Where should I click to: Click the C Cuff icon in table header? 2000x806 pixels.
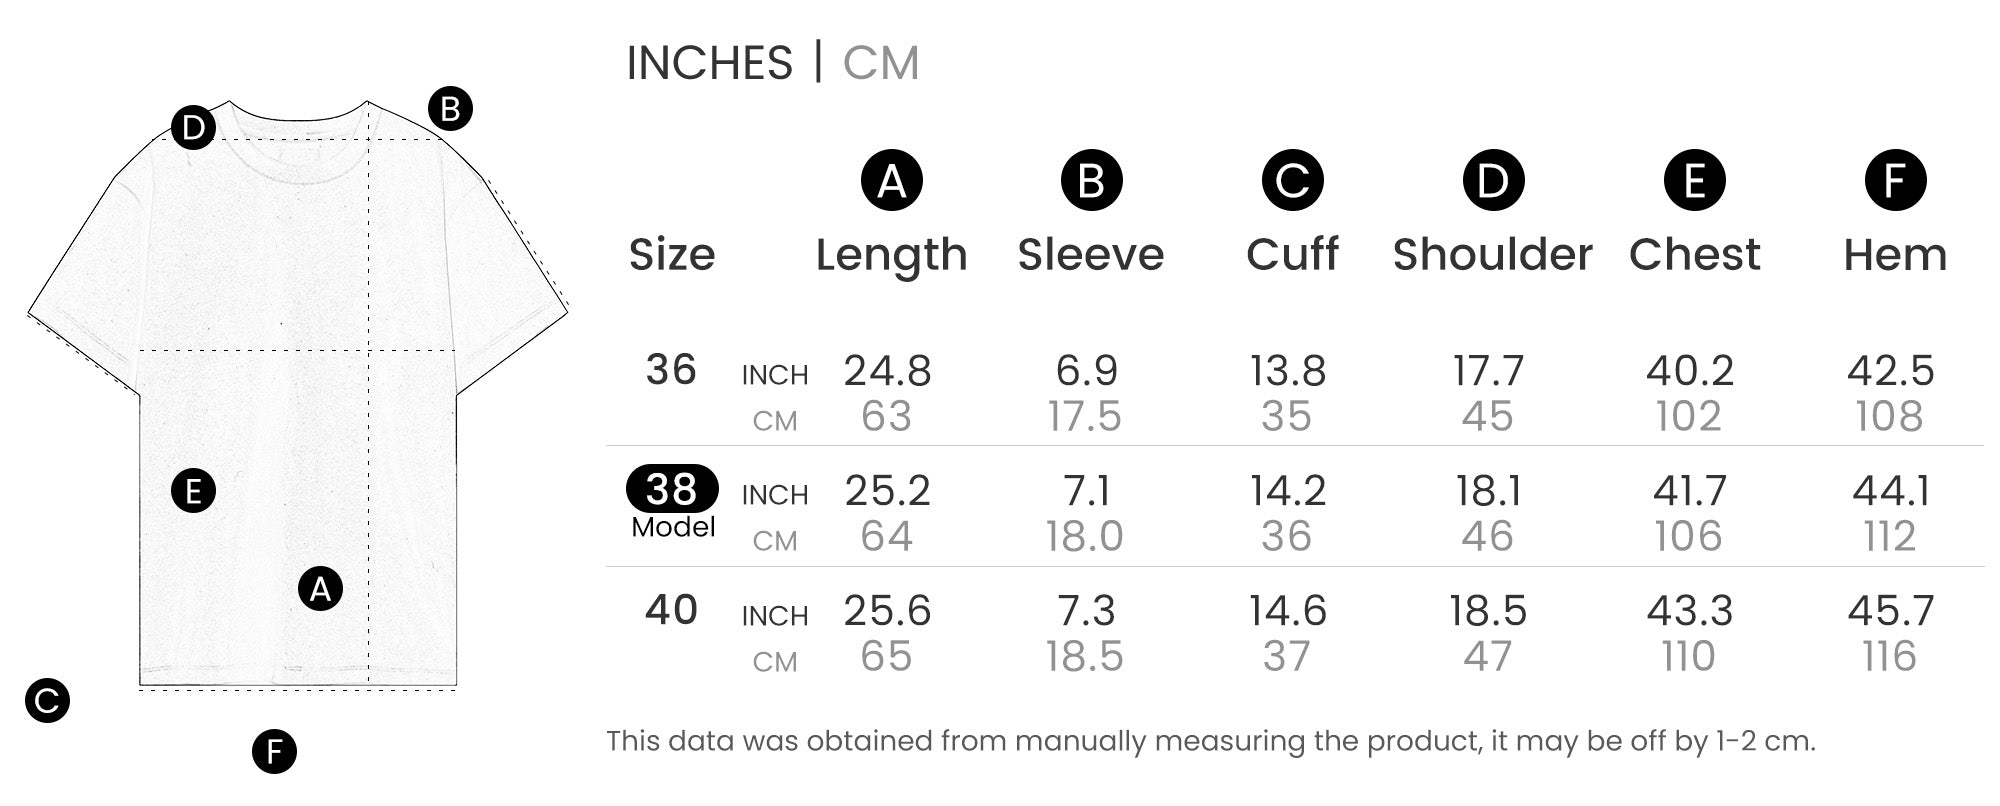pyautogui.click(x=1292, y=181)
